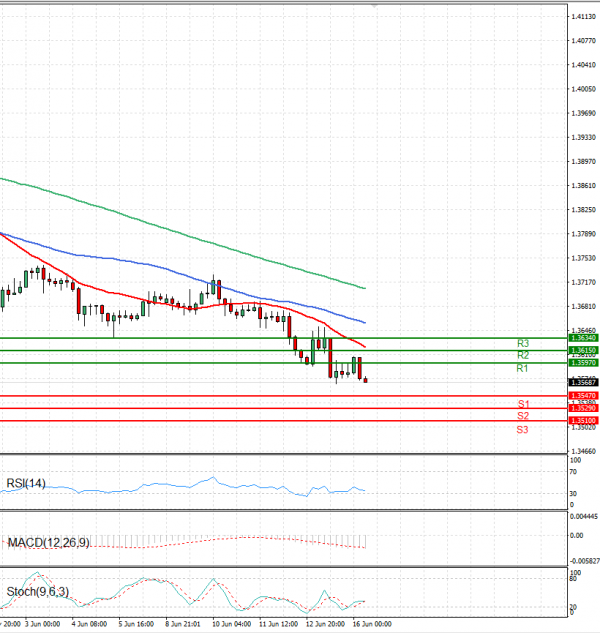Viewport: 600px width, 633px height.
Task: Click the red 1.35100 price tag
Action: pos(583,421)
